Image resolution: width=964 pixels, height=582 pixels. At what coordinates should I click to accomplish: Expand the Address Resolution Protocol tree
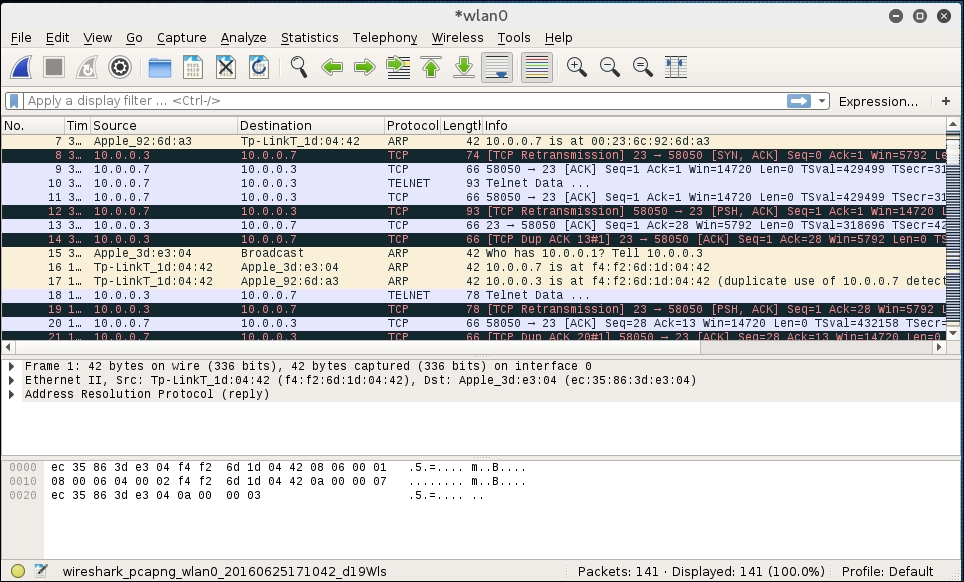[x=10, y=394]
